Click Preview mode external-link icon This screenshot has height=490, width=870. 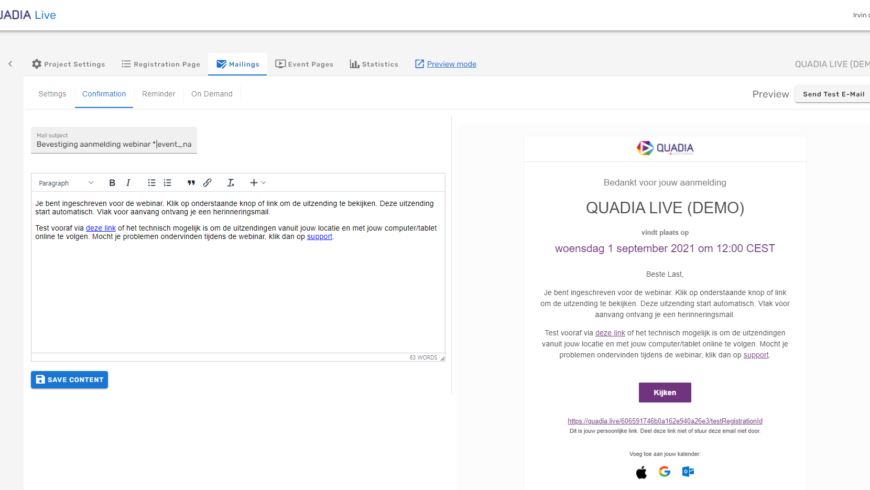tap(419, 64)
